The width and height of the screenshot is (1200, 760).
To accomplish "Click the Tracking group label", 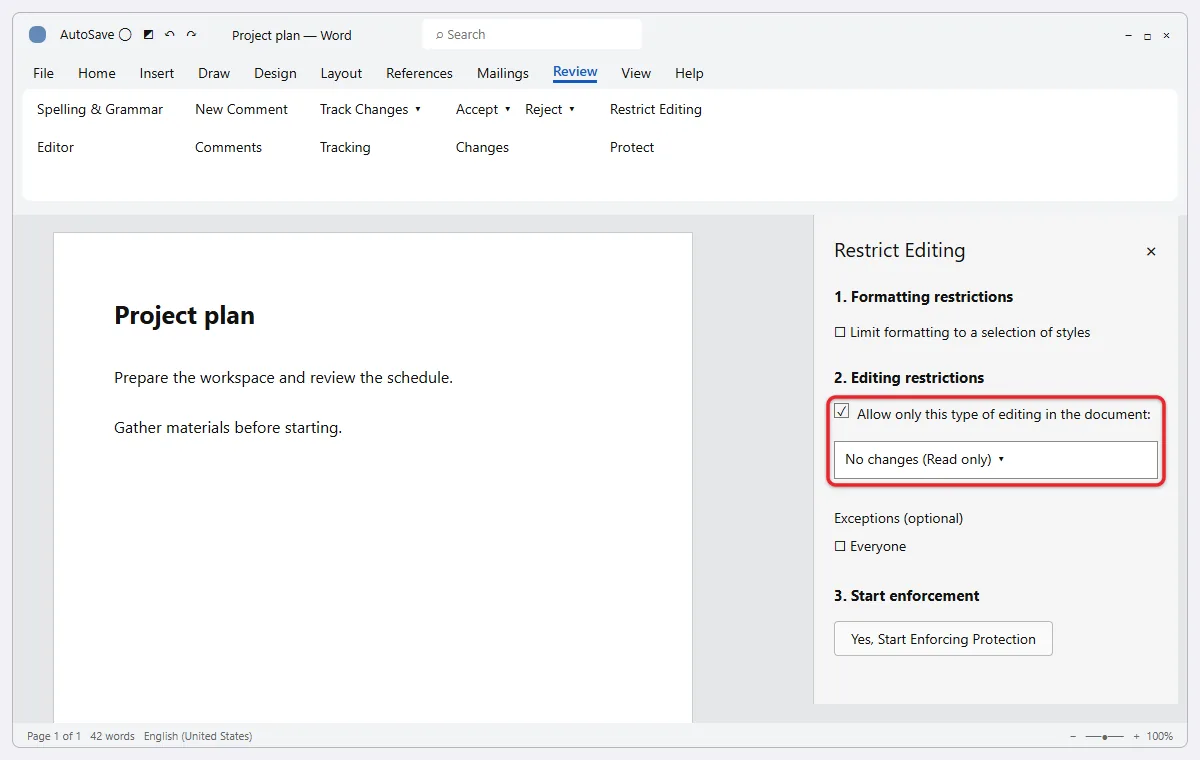I will pyautogui.click(x=345, y=147).
